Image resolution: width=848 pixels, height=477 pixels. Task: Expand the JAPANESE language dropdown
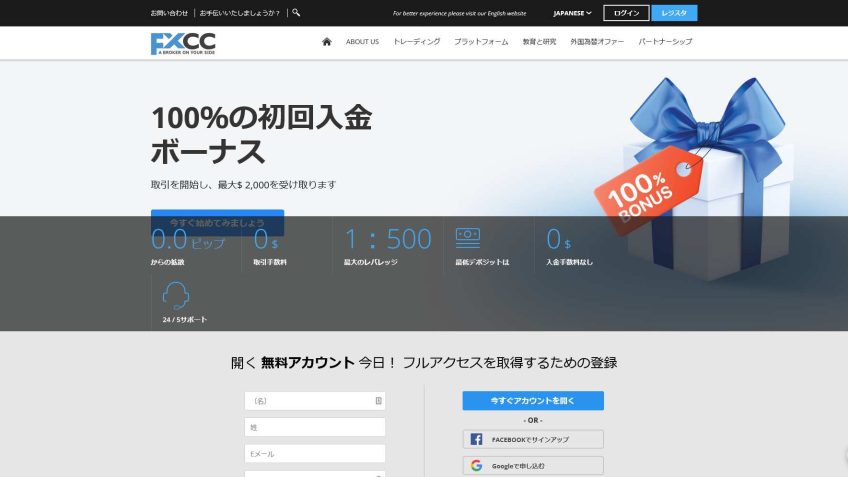click(x=572, y=13)
